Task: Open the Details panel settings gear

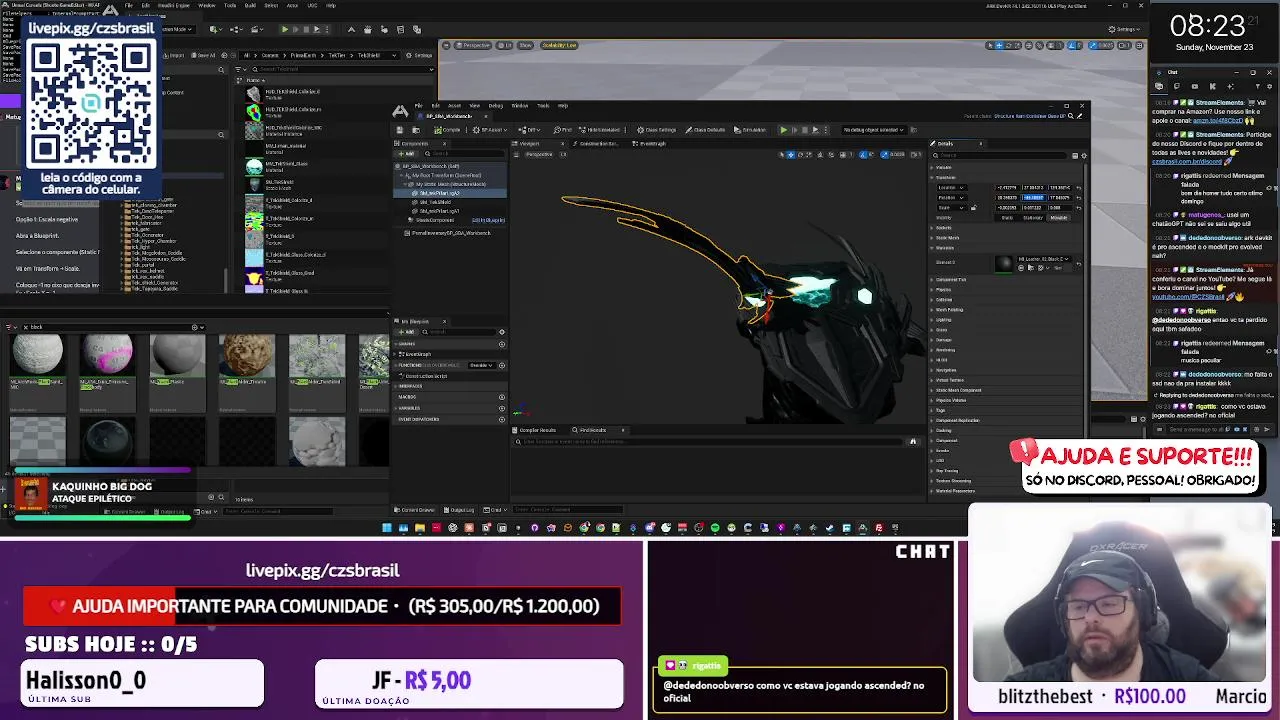Action: point(1084,156)
